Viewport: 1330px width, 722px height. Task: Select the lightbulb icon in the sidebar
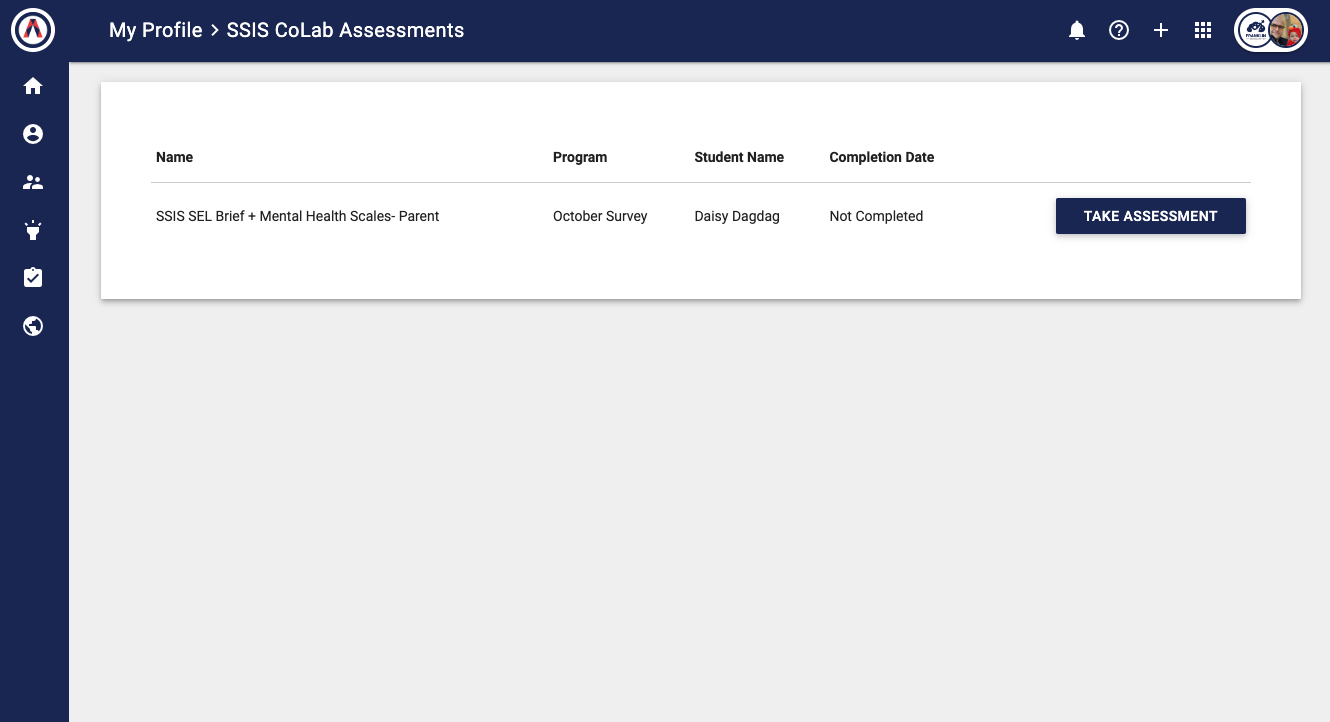[x=33, y=230]
